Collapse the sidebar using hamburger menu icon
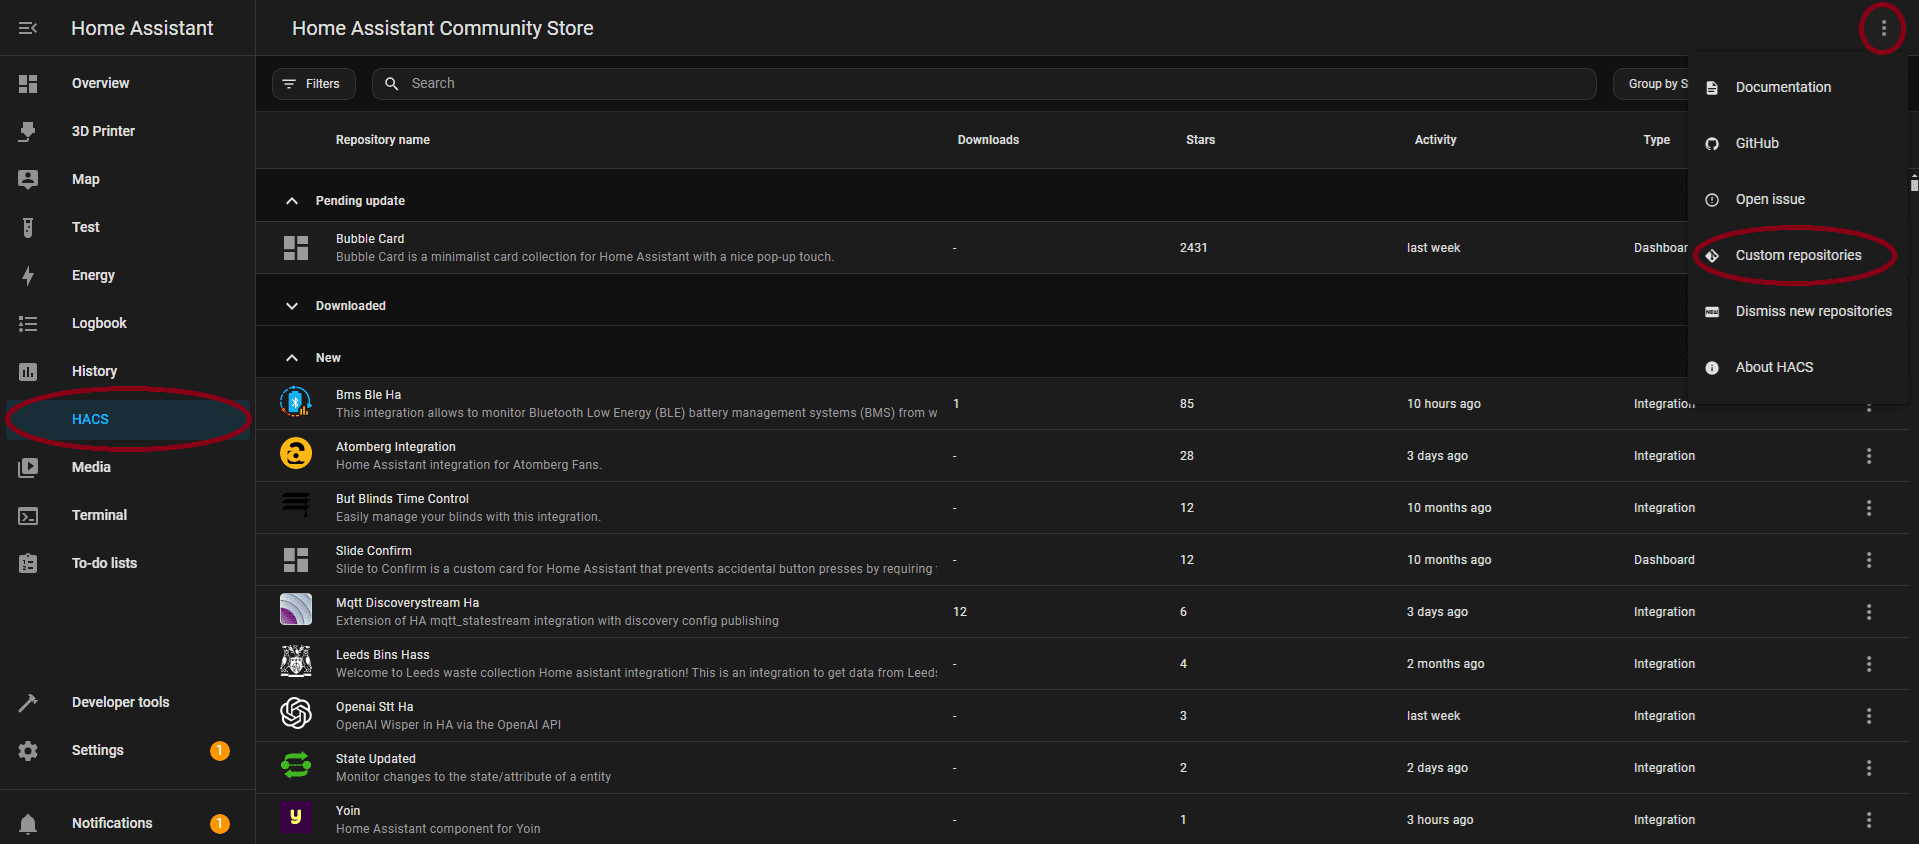Image resolution: width=1919 pixels, height=844 pixels. (28, 28)
